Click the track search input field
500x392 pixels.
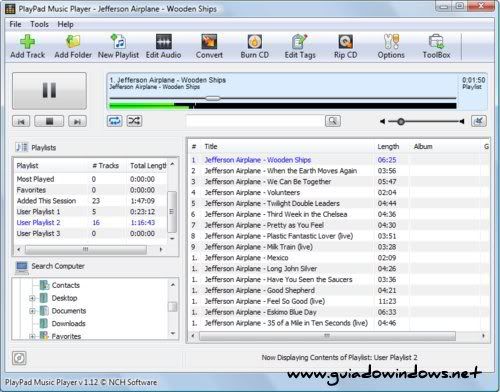click(x=255, y=121)
